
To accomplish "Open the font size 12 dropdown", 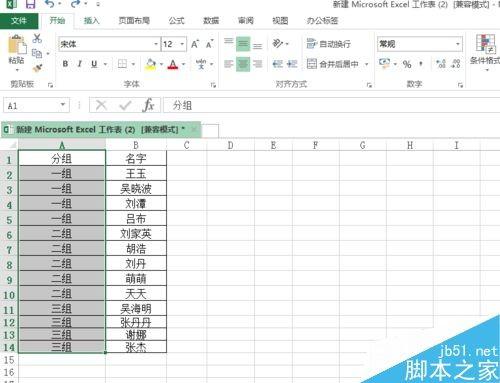I will 182,44.
